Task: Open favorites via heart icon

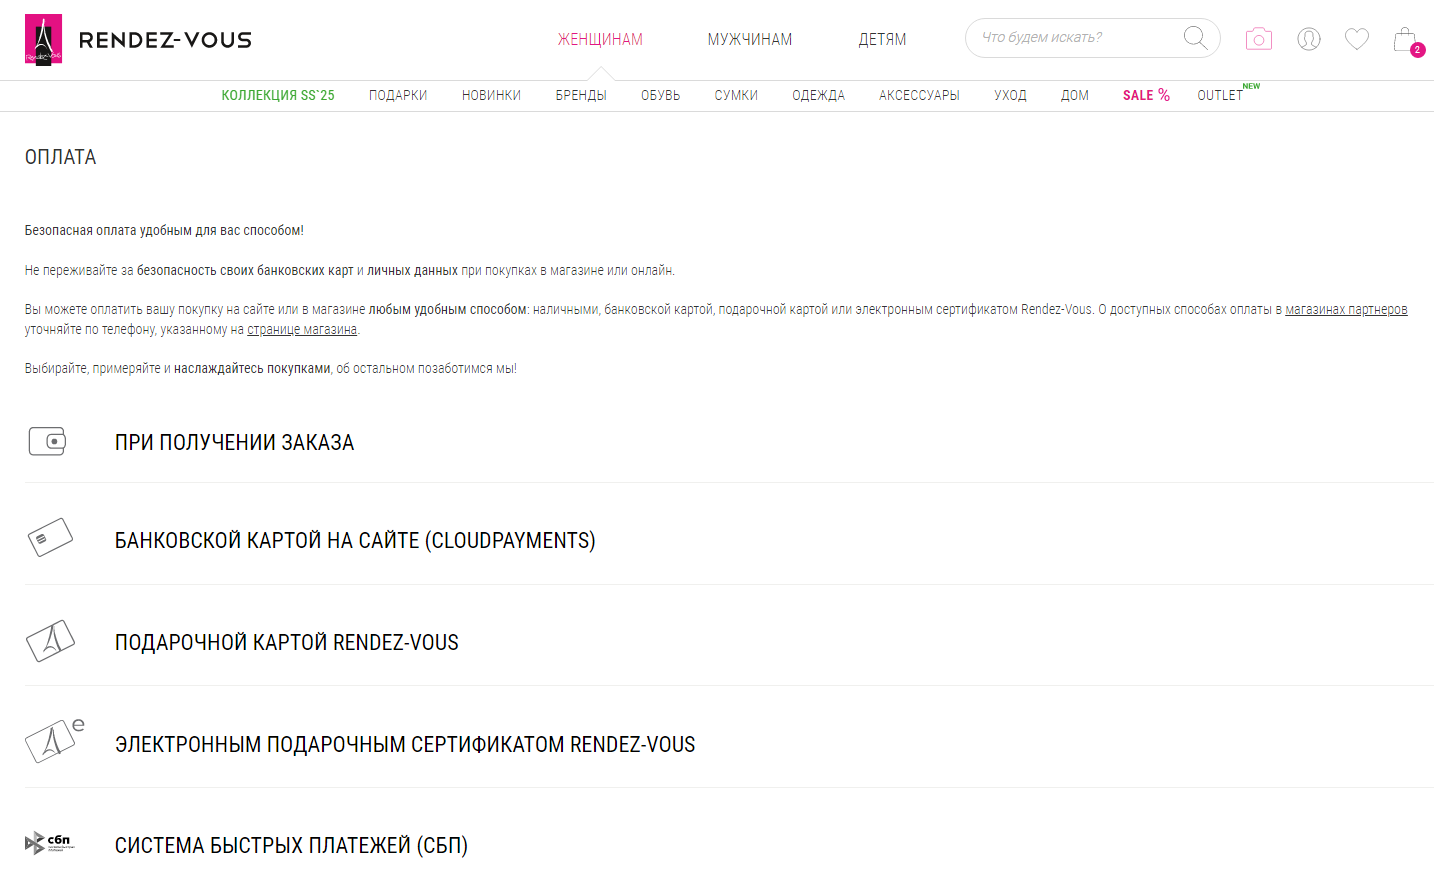Action: coord(1357,39)
